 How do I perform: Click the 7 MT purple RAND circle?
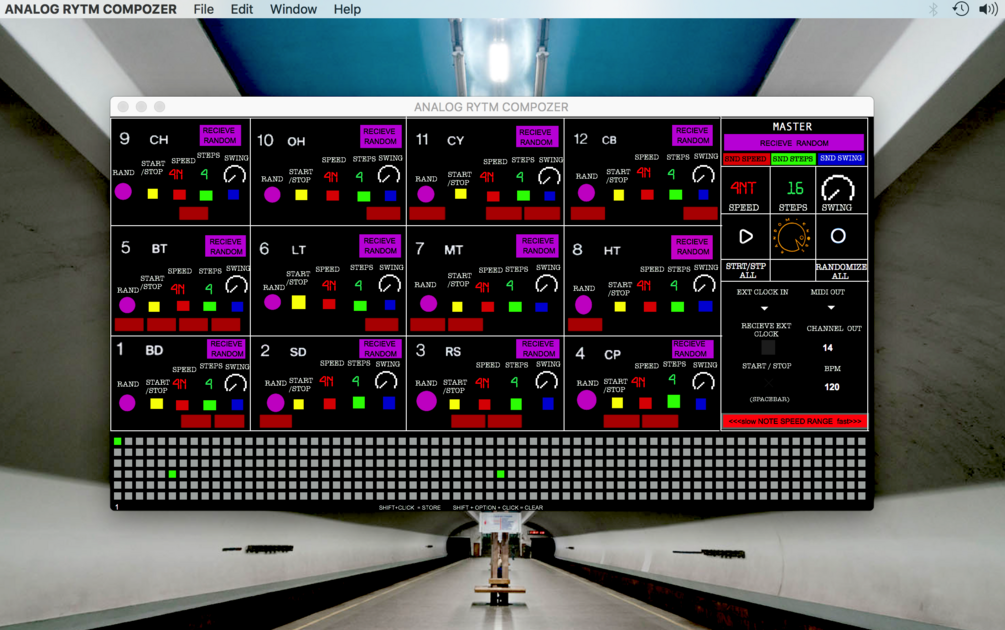428,303
